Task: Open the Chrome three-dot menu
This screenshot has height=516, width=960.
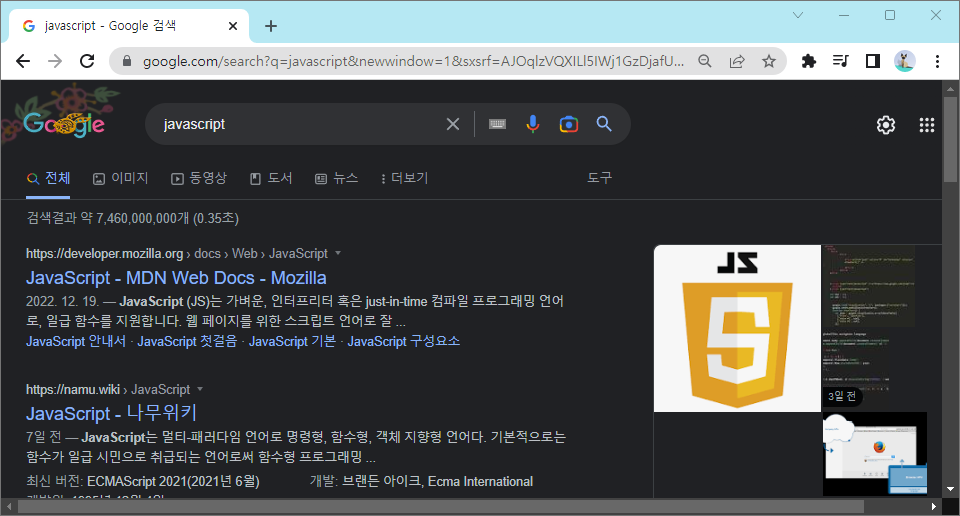Action: tap(937, 61)
